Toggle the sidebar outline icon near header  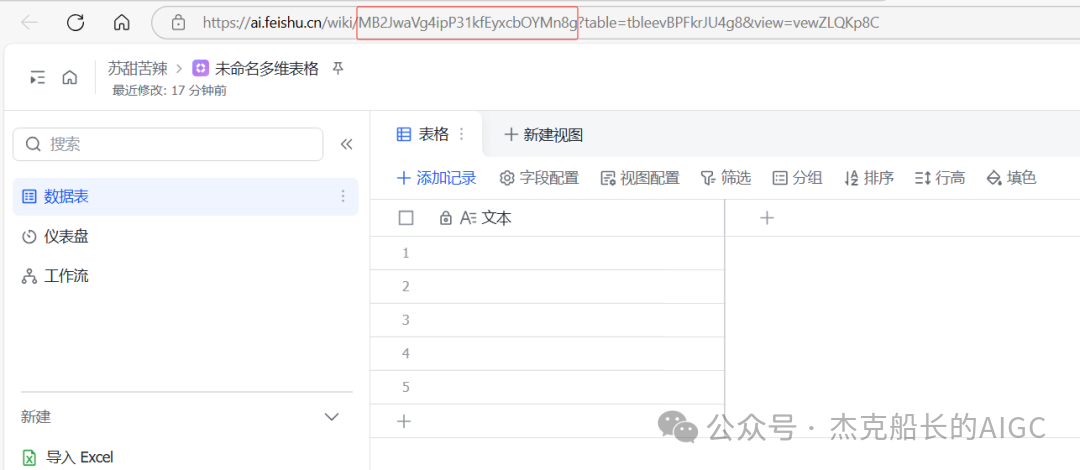pyautogui.click(x=38, y=78)
